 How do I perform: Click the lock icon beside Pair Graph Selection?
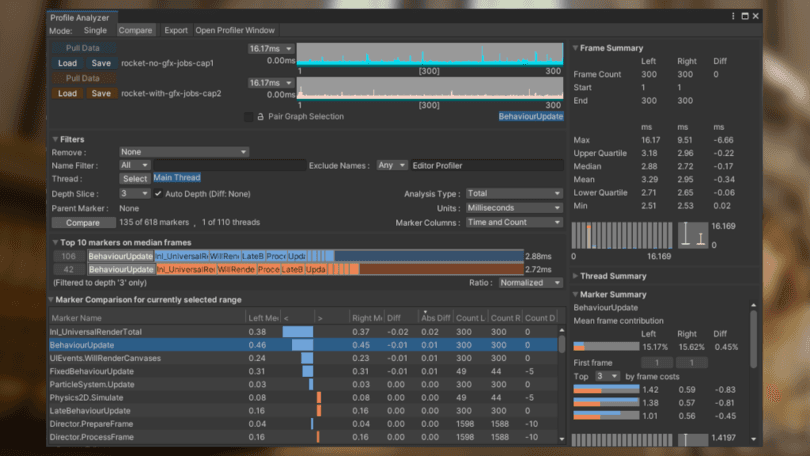(x=260, y=117)
